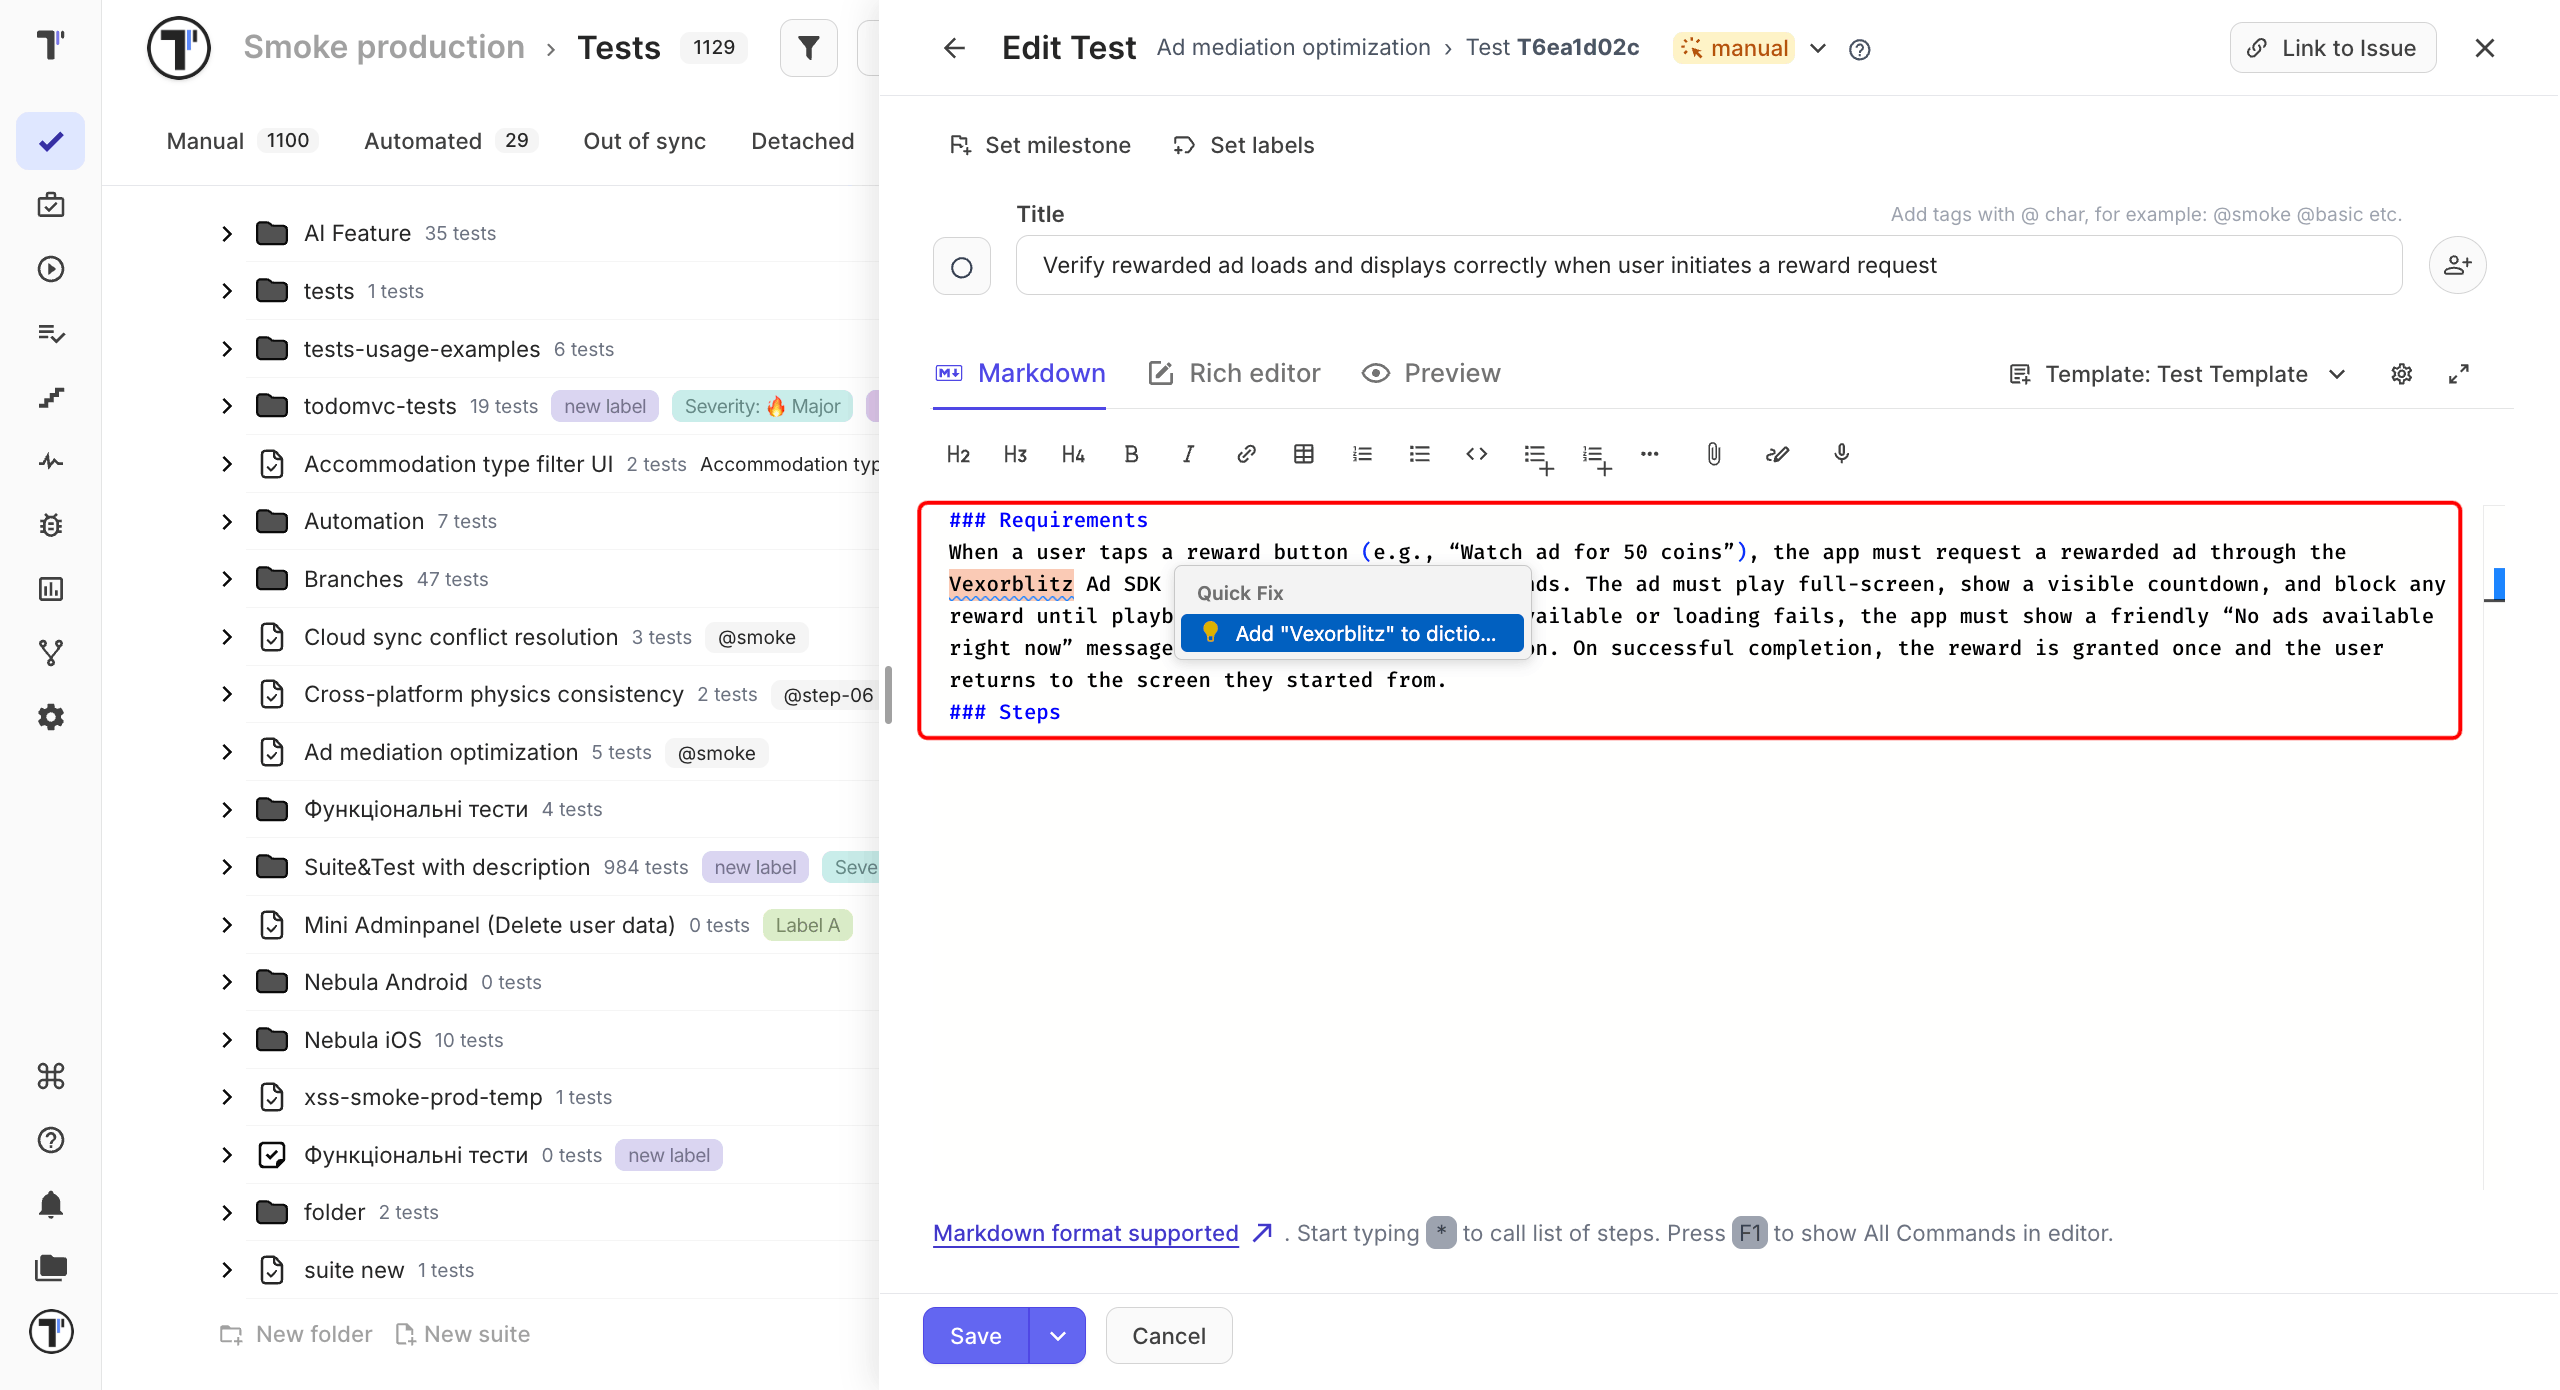
Task: Click the test Title input field
Action: [x=1709, y=266]
